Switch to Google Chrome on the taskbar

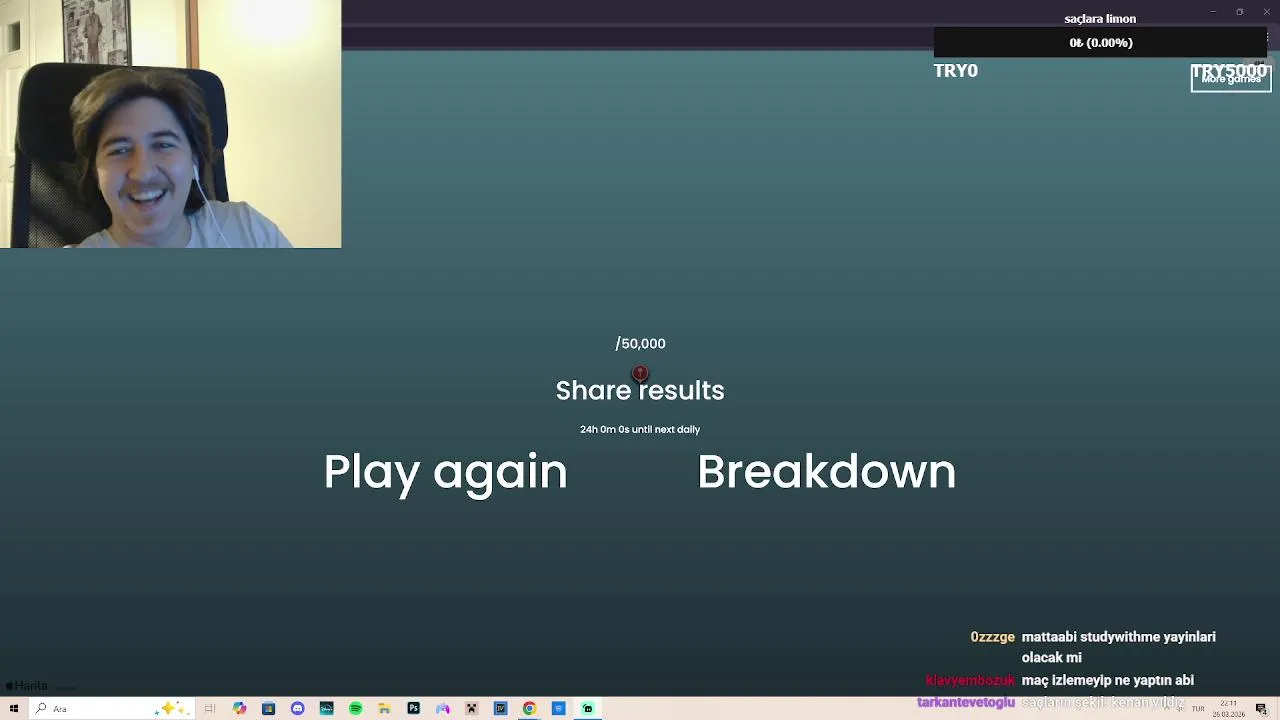pyautogui.click(x=529, y=709)
